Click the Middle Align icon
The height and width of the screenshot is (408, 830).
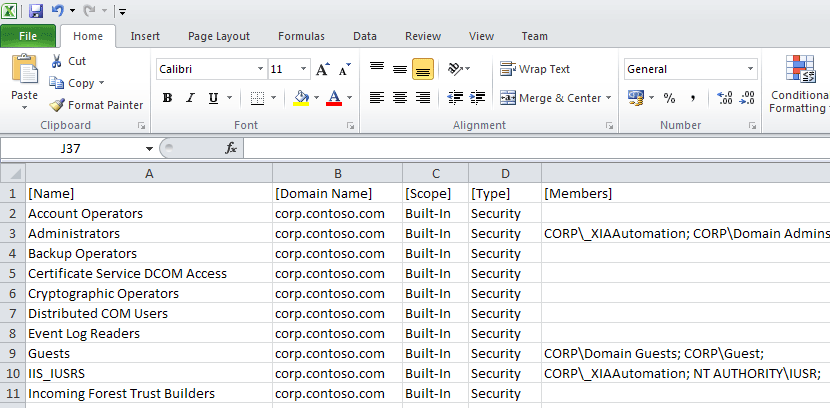400,69
